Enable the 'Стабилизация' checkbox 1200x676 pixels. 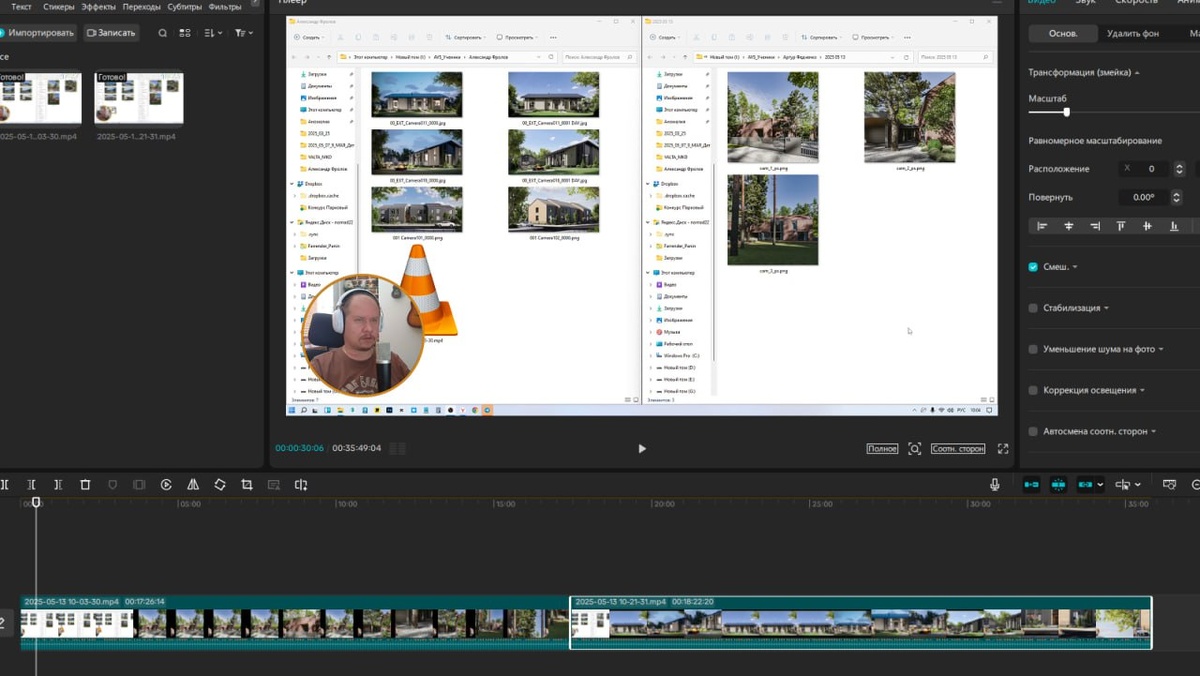[1033, 308]
